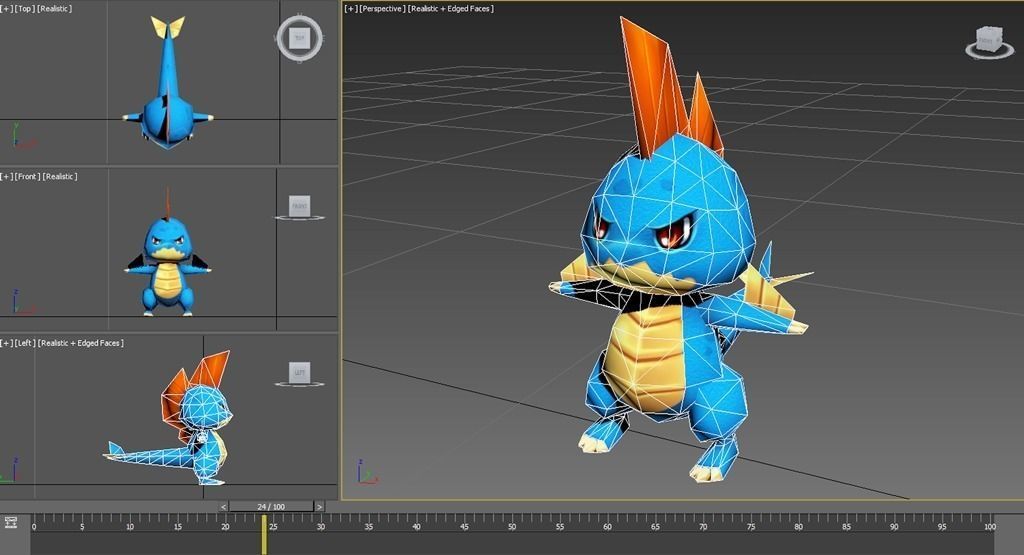Open the [+] menu of the Front viewport
The width and height of the screenshot is (1024, 555).
pos(7,176)
